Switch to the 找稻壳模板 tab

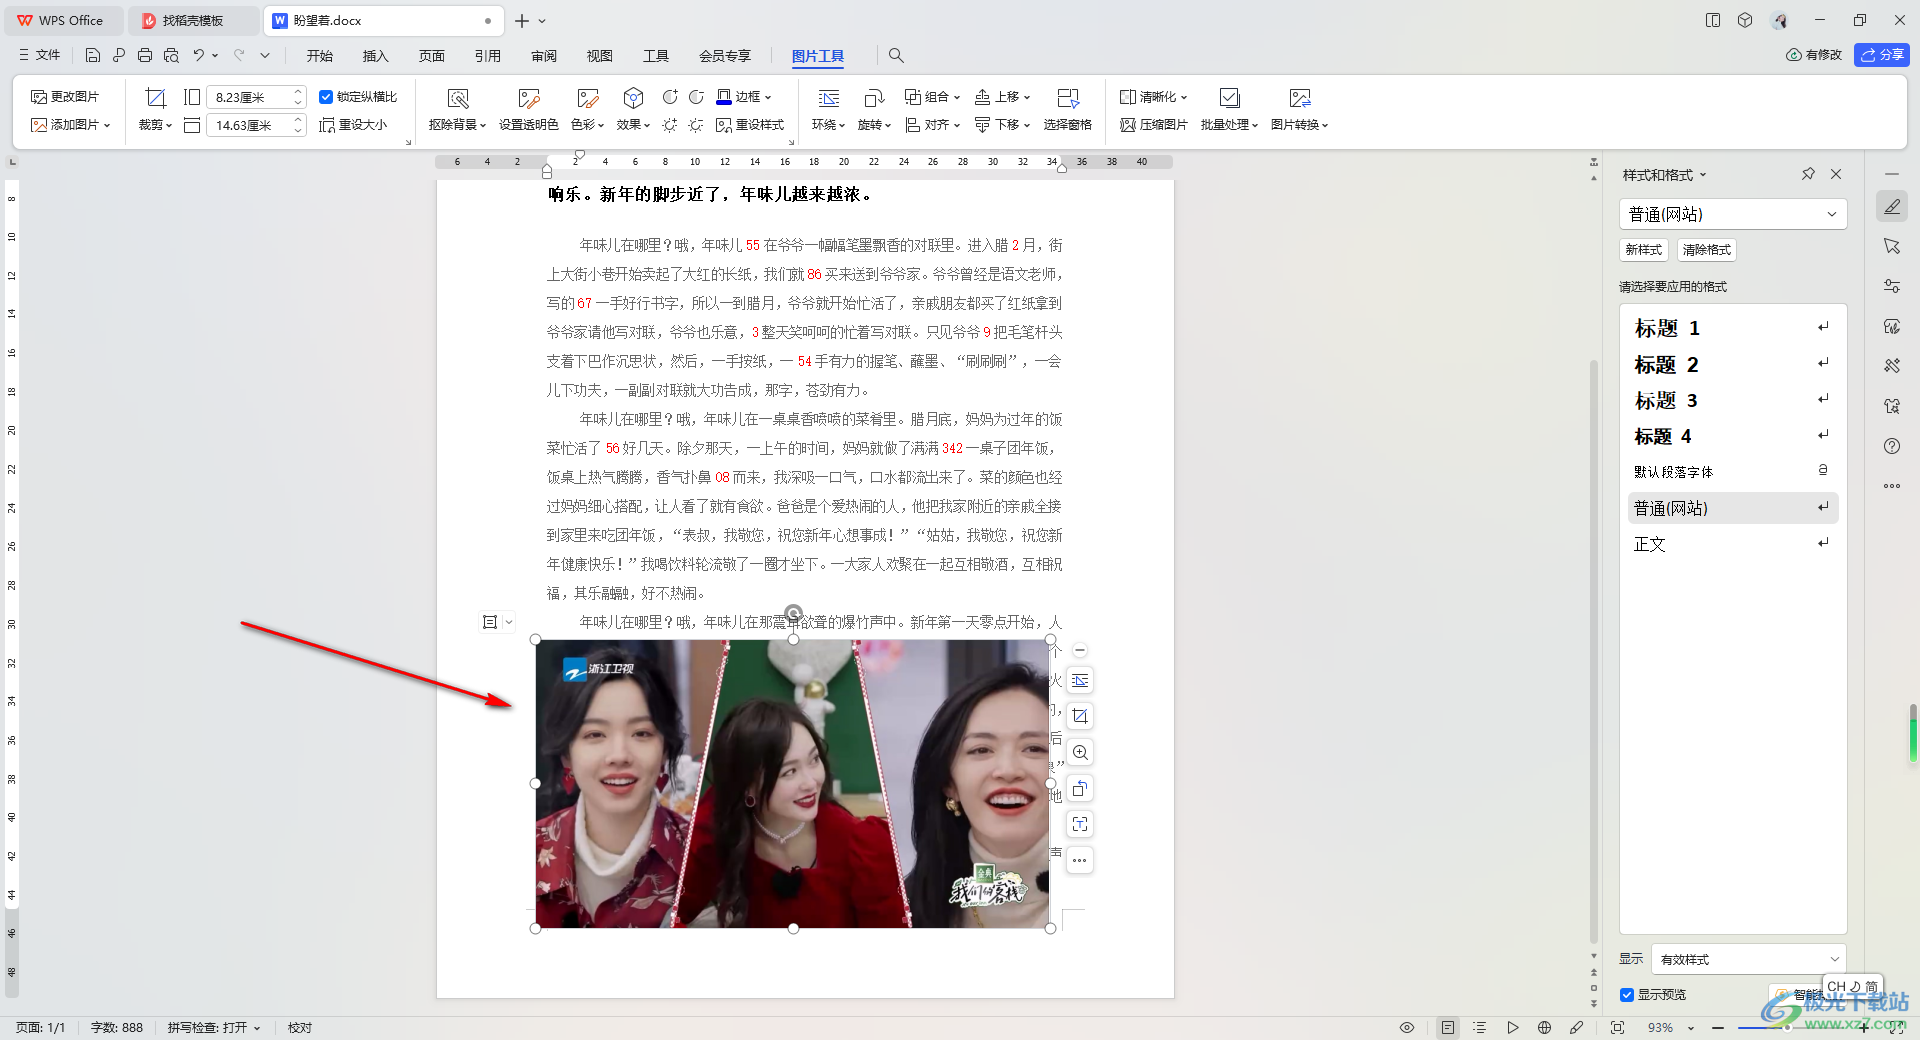[193, 20]
